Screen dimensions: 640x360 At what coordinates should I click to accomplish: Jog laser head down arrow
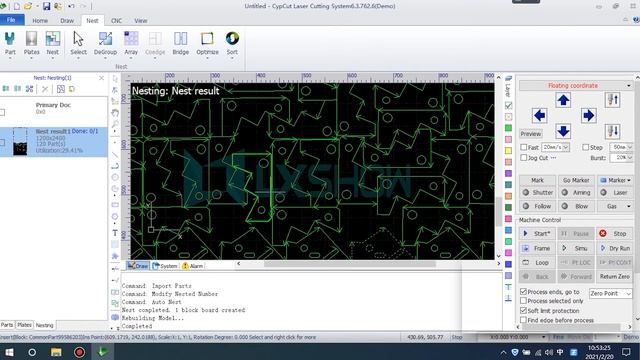coord(563,131)
